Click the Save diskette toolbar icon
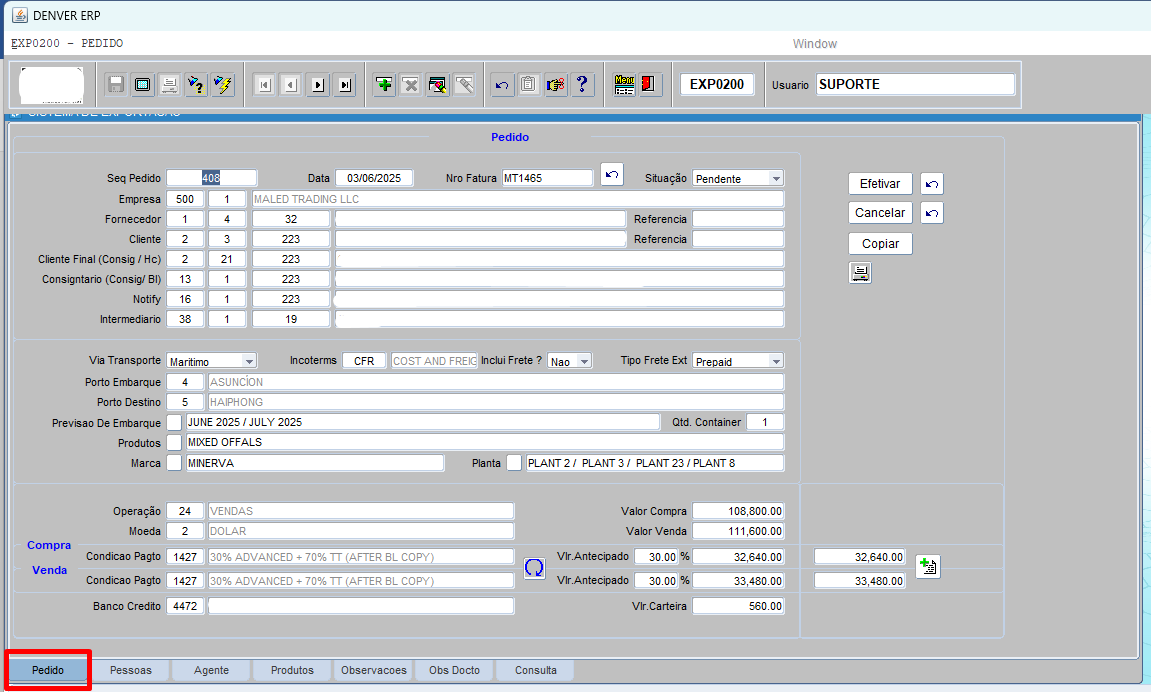This screenshot has height=692, width=1151. [116, 85]
